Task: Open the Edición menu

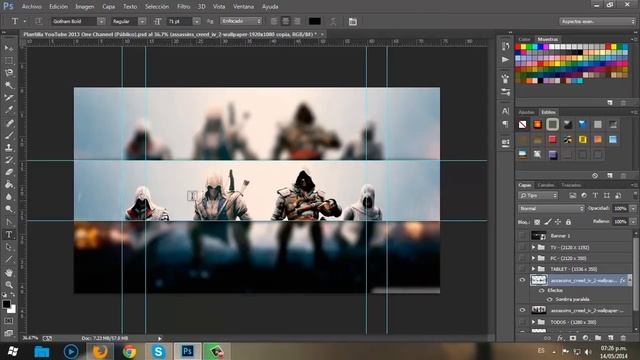Action: point(58,7)
